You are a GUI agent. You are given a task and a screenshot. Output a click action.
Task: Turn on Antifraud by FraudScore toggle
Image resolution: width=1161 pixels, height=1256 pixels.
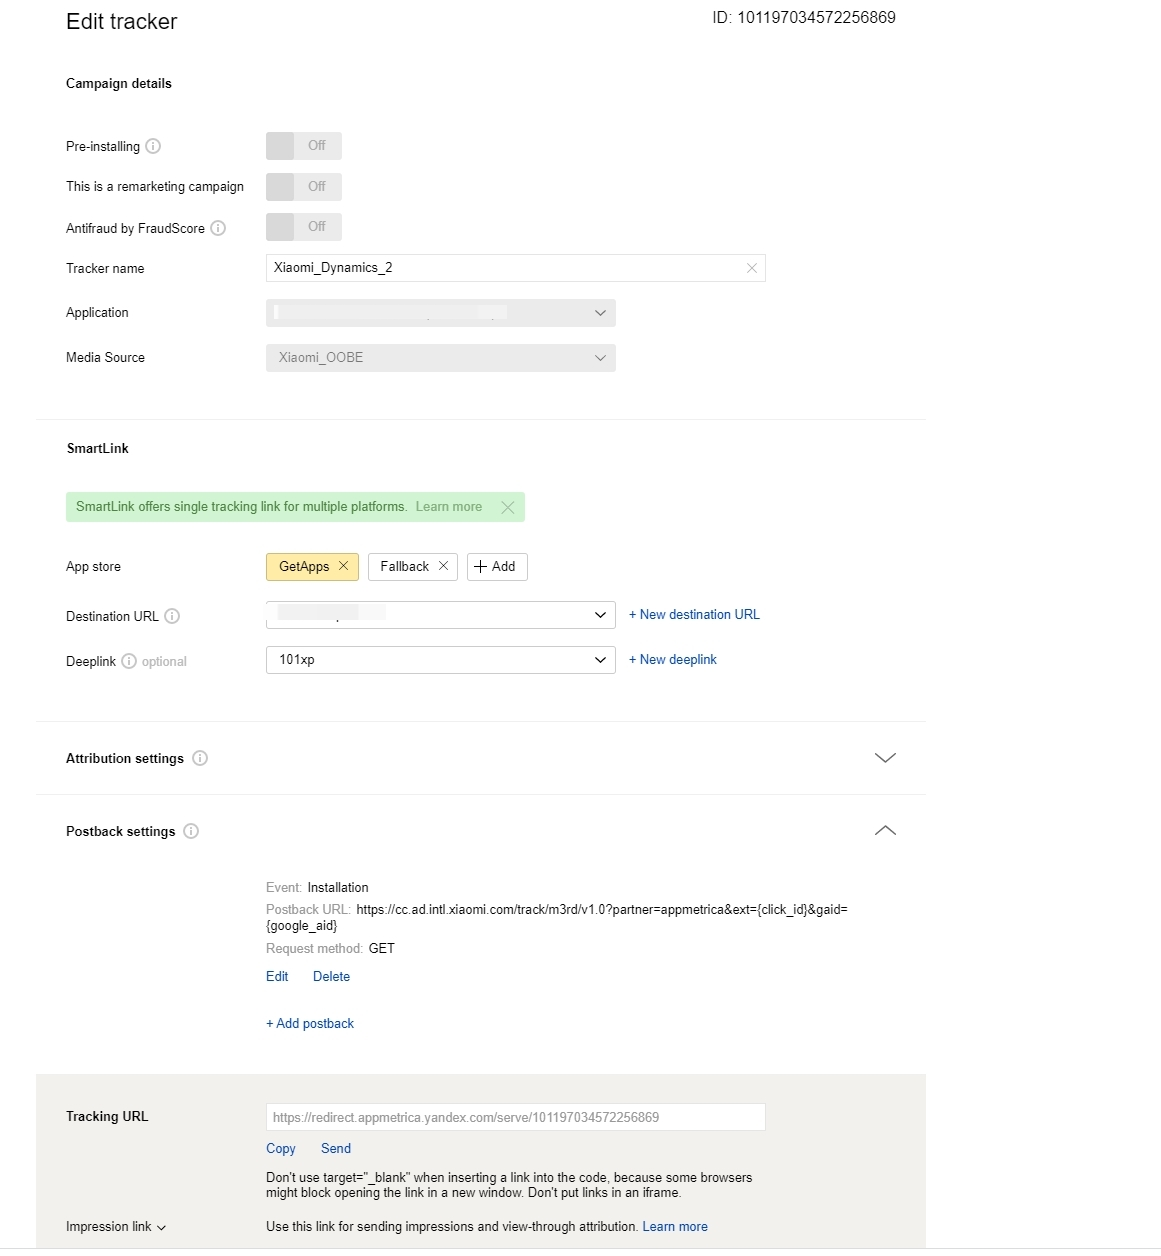point(303,227)
